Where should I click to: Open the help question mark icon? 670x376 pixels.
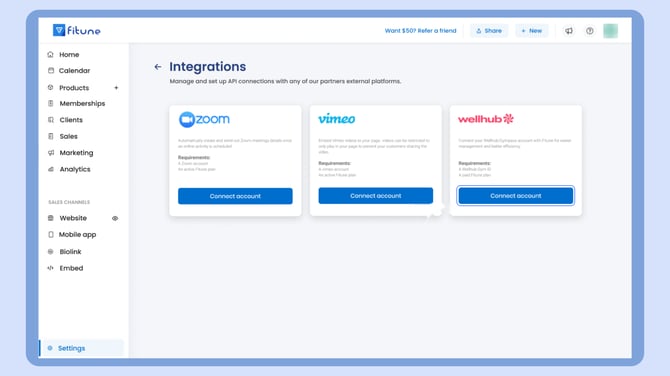point(590,31)
